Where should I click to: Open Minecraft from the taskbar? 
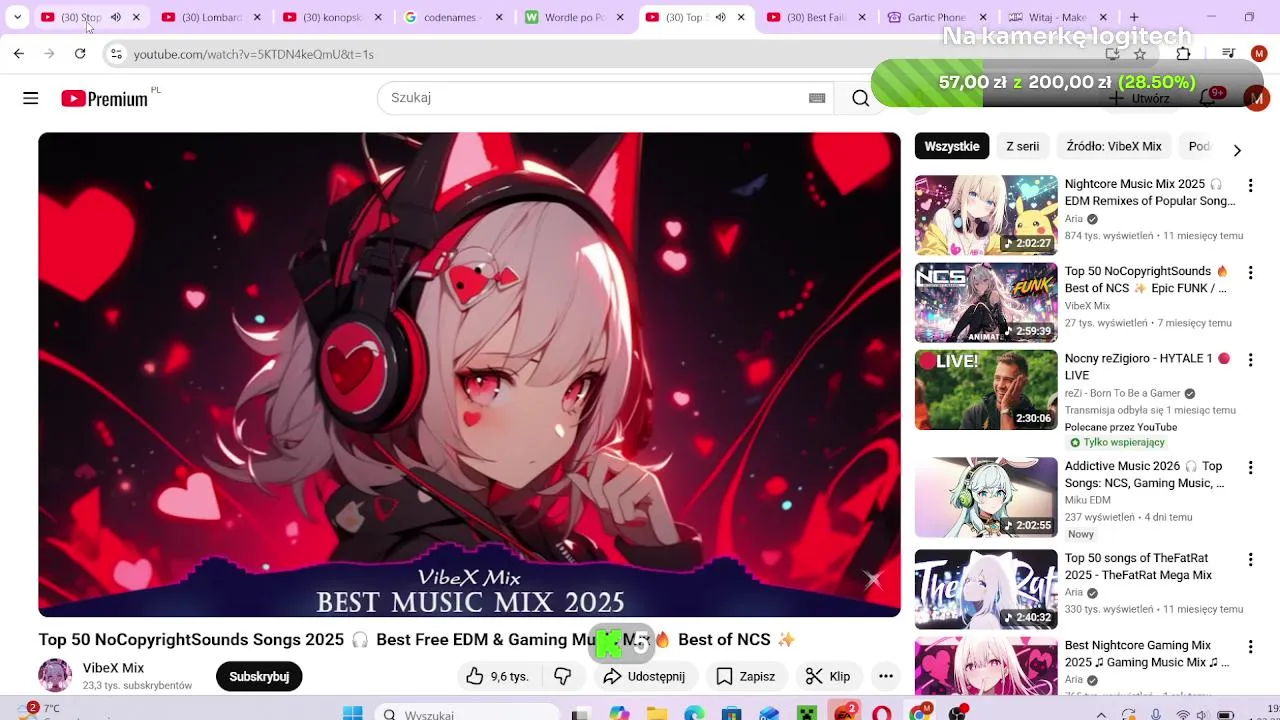[806, 713]
